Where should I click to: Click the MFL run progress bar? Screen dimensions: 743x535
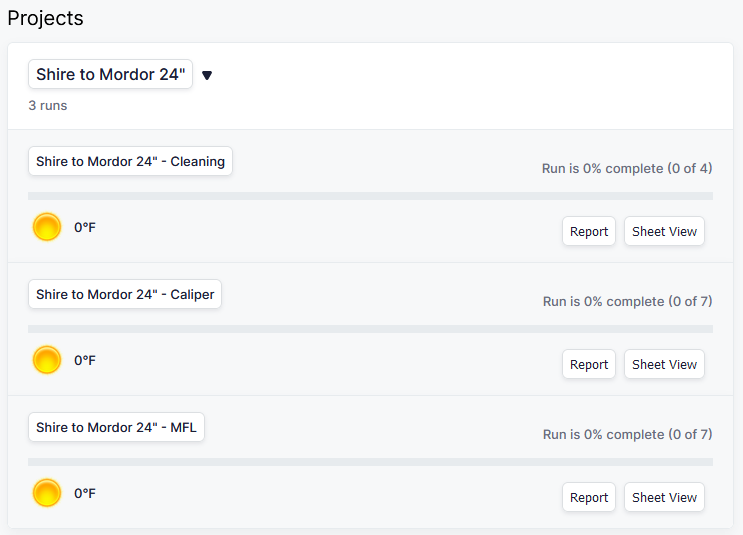tap(370, 462)
